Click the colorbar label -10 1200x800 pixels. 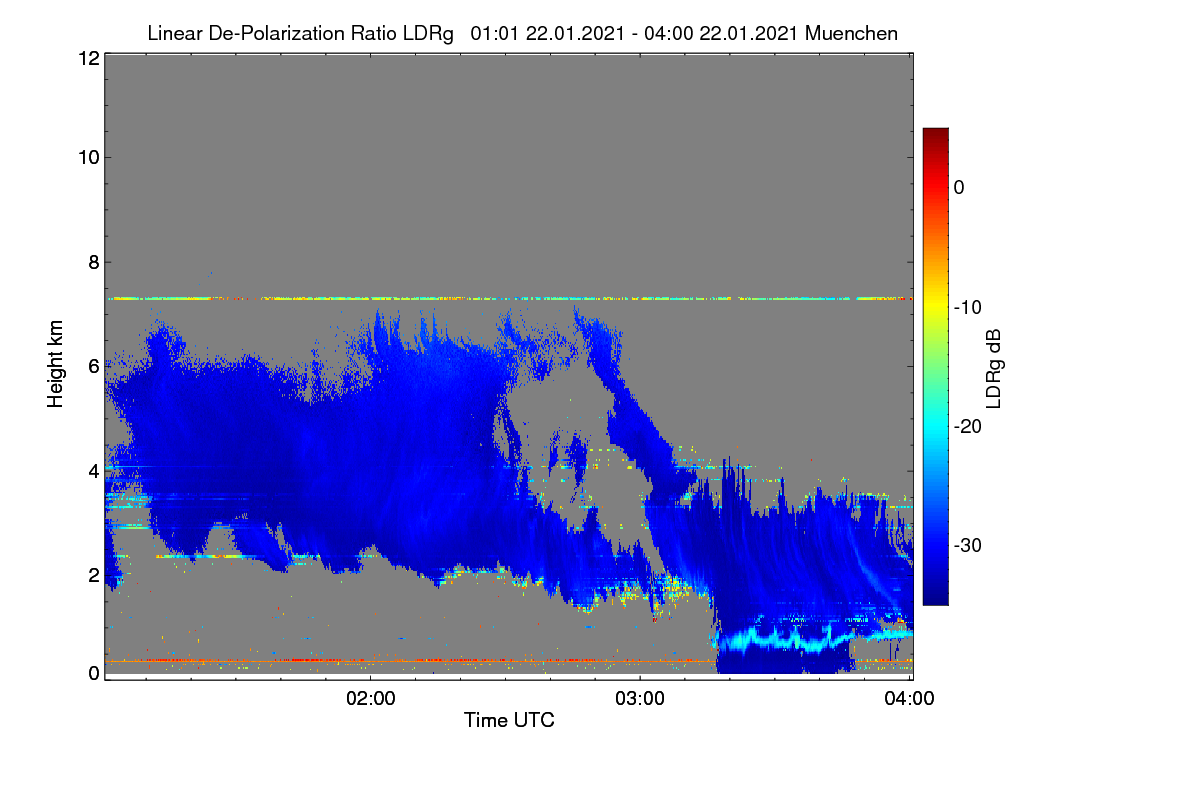(969, 307)
